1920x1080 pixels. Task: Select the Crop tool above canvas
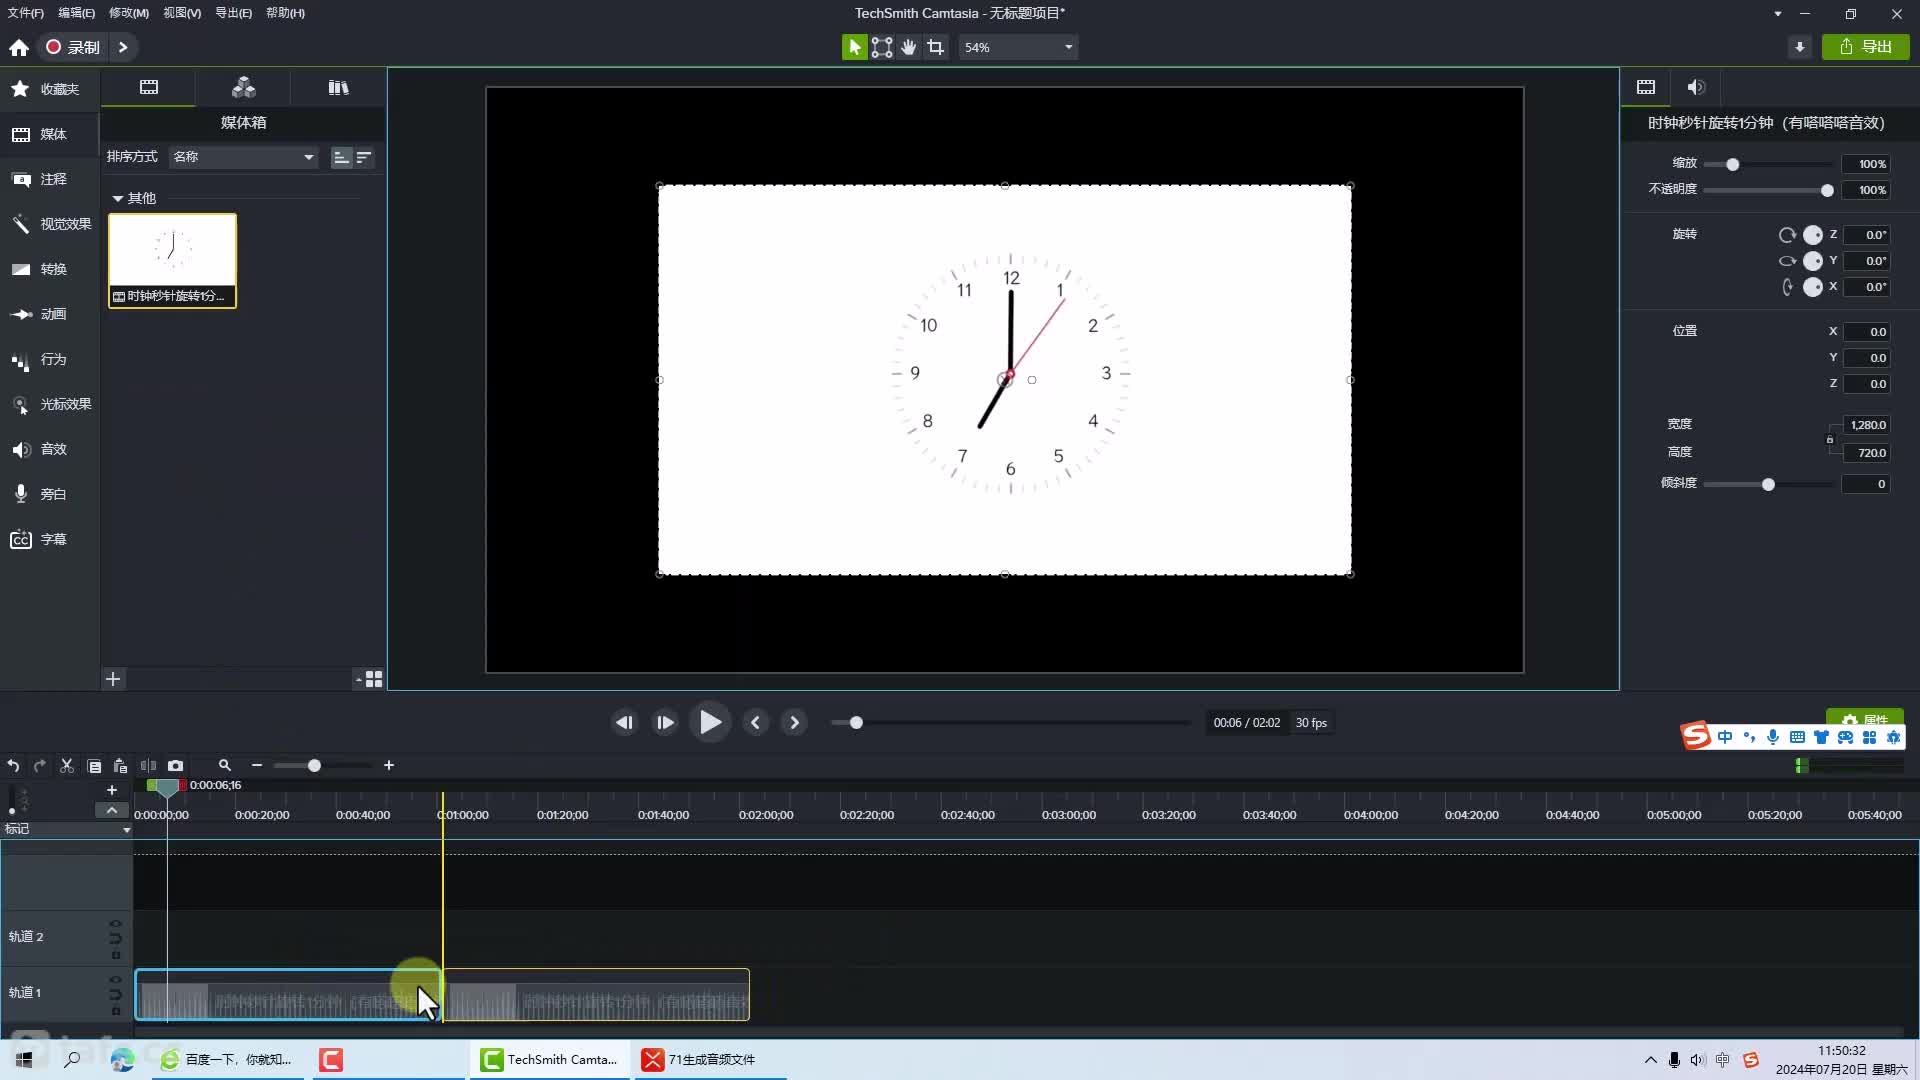936,47
